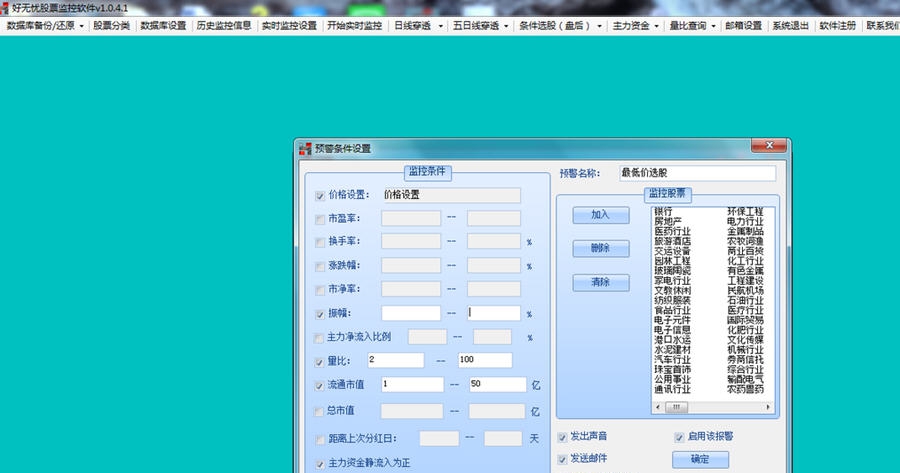This screenshot has width=900, height=473.
Task: Select 房地产 in the stock list
Action: [x=668, y=222]
